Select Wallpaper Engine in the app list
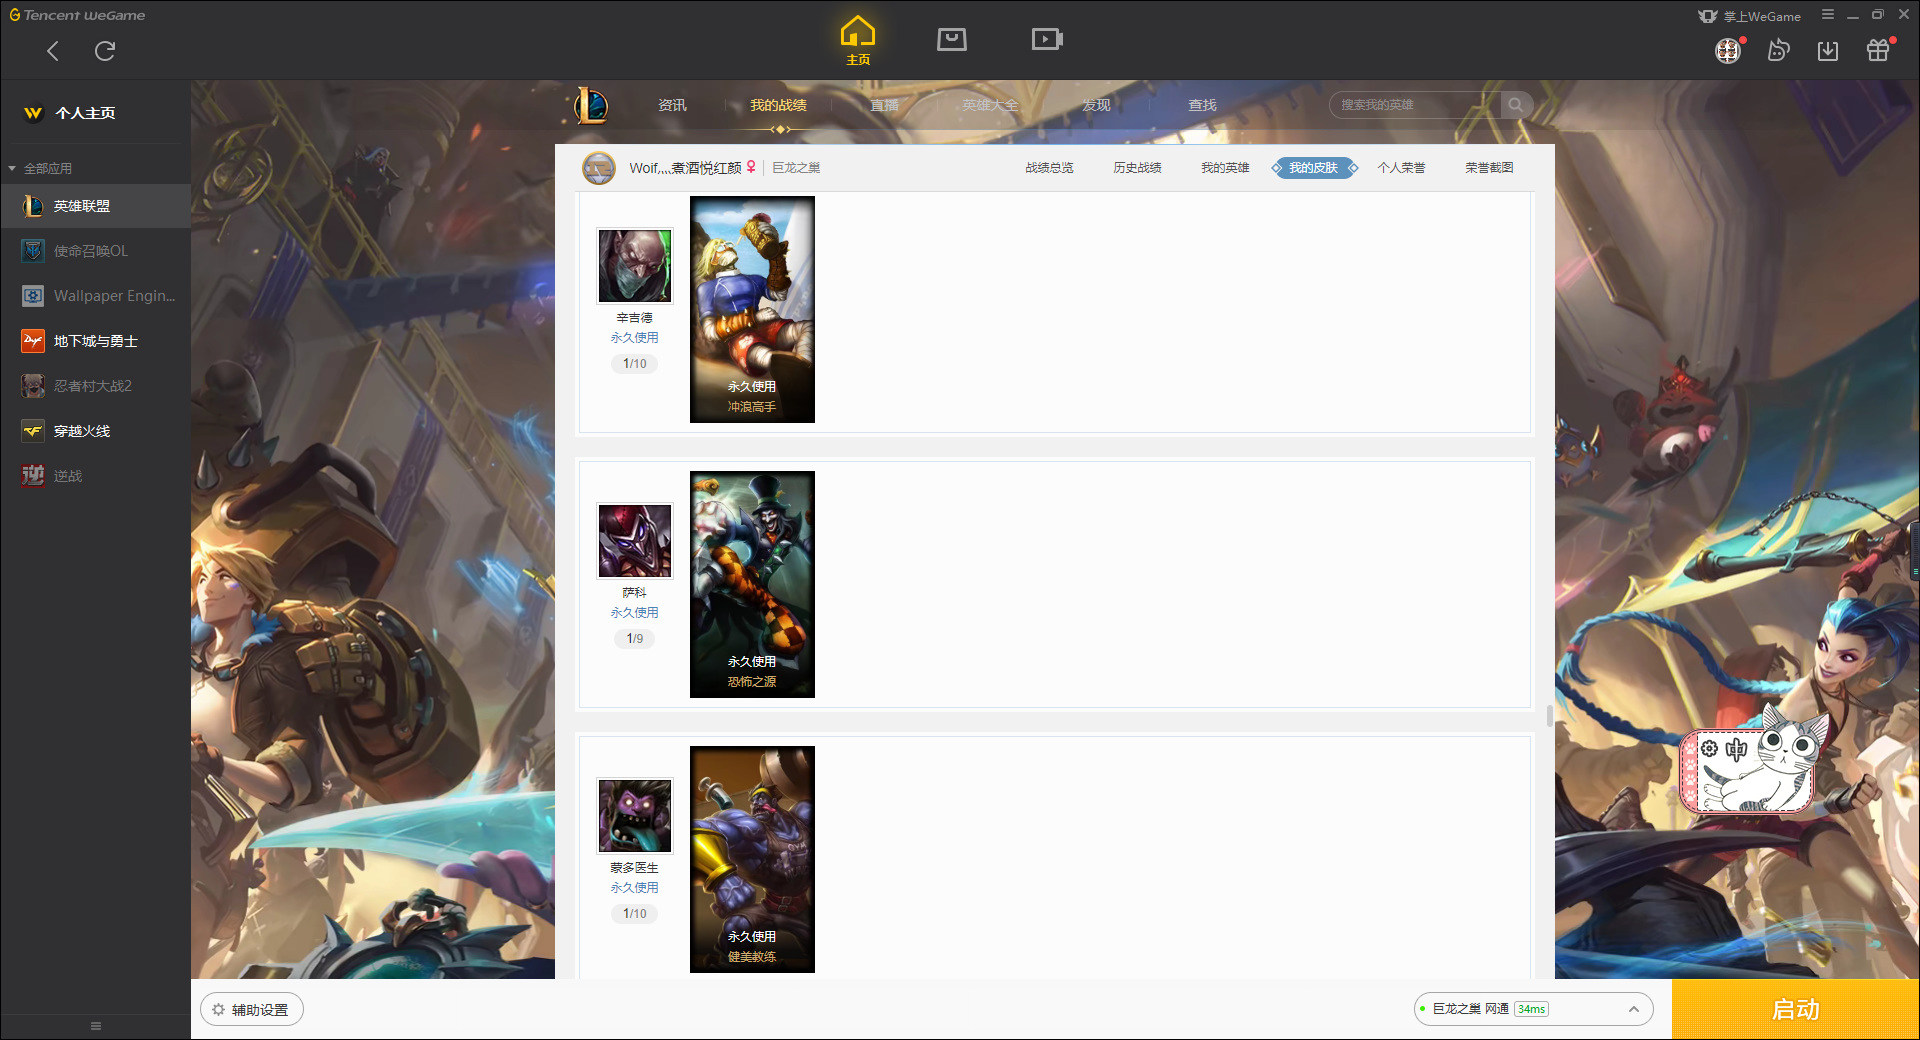1920x1040 pixels. (95, 296)
